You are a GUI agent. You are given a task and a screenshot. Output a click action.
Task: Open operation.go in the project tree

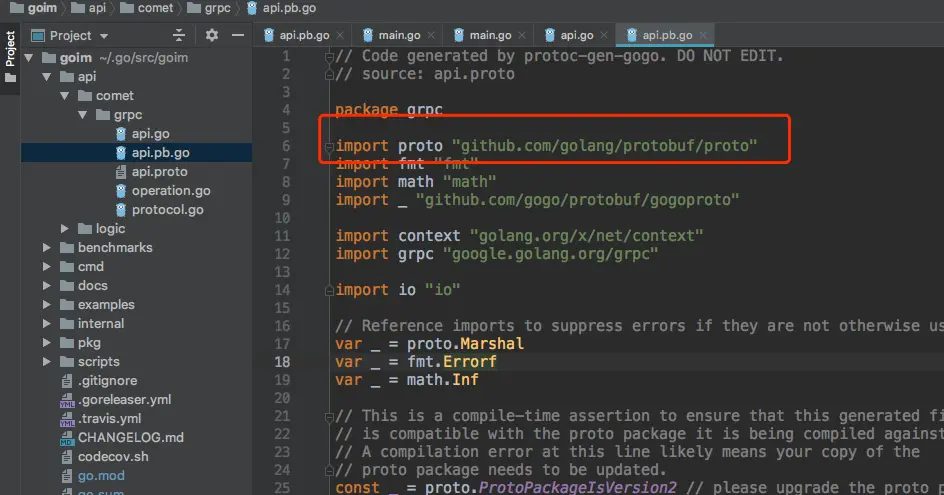click(x=171, y=191)
